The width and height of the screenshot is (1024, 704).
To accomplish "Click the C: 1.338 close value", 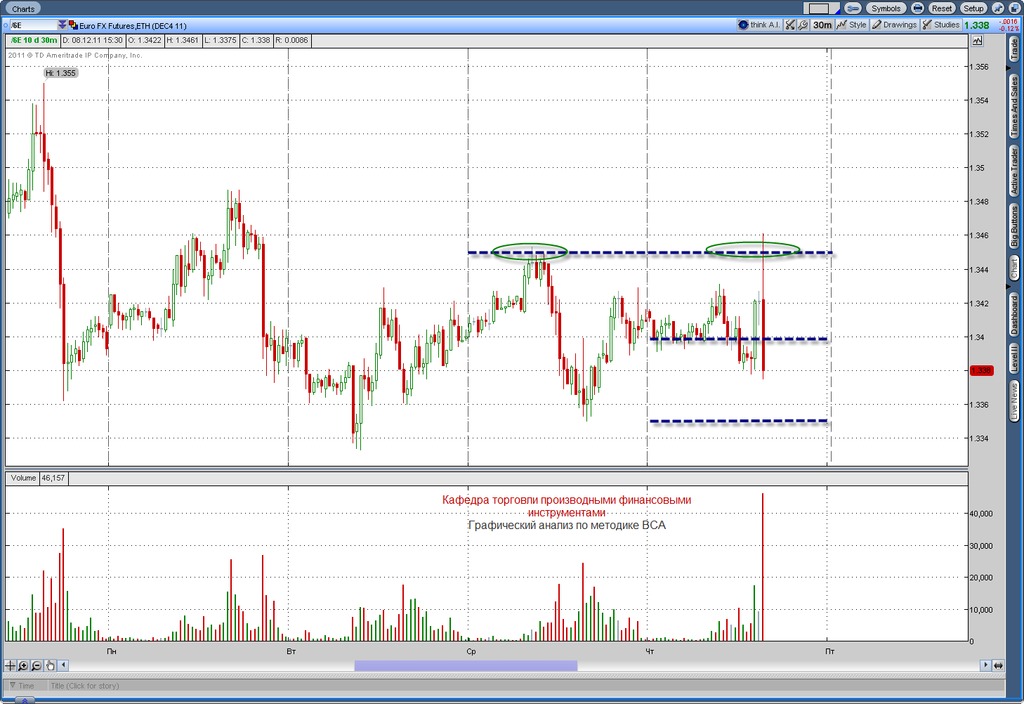I will pos(255,40).
